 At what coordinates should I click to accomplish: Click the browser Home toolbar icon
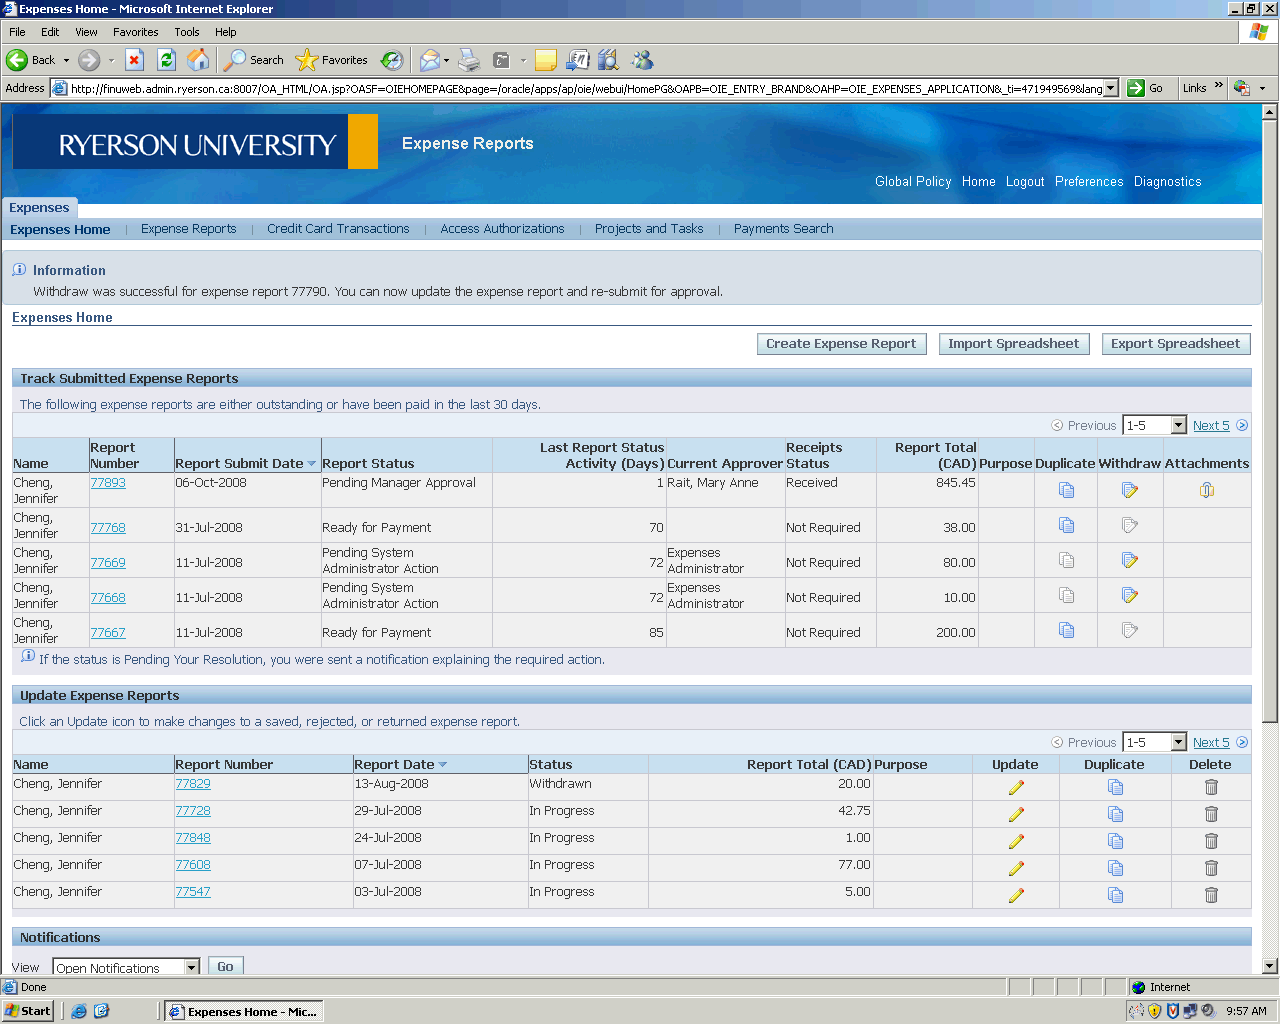pyautogui.click(x=199, y=60)
